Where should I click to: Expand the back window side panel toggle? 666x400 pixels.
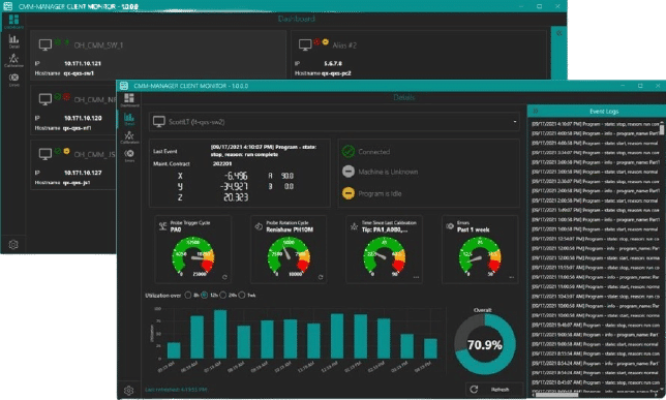coord(559,33)
